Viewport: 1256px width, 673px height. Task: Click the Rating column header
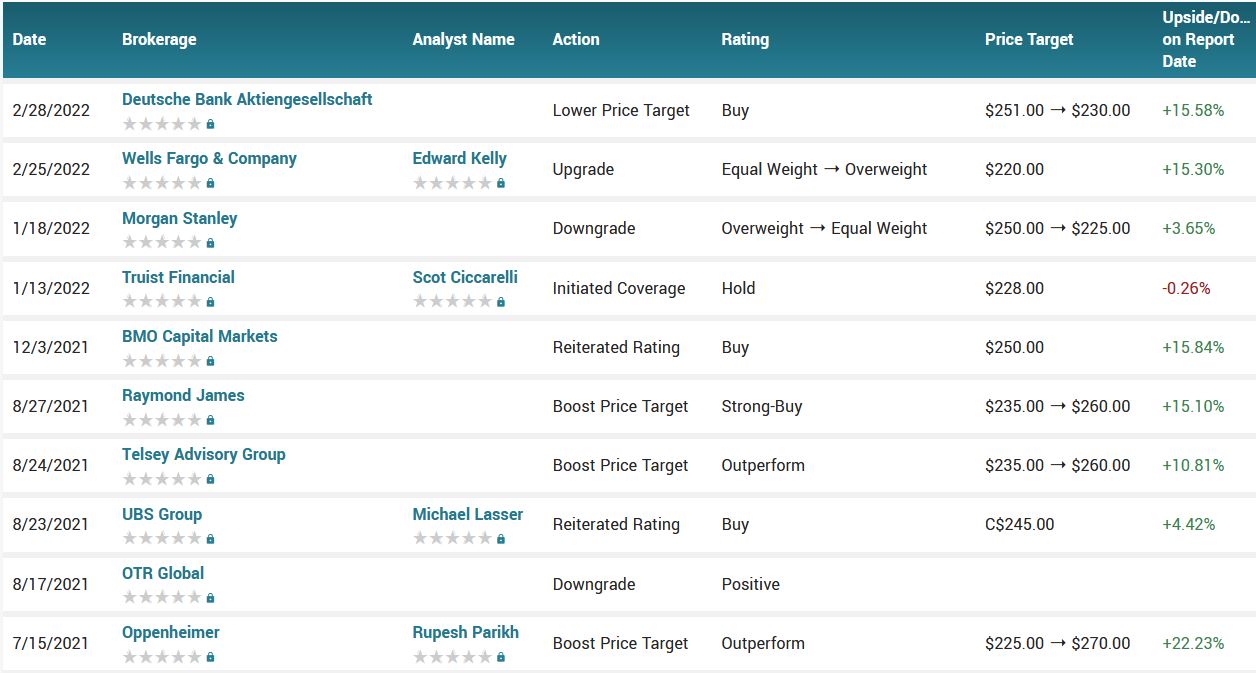coord(745,40)
